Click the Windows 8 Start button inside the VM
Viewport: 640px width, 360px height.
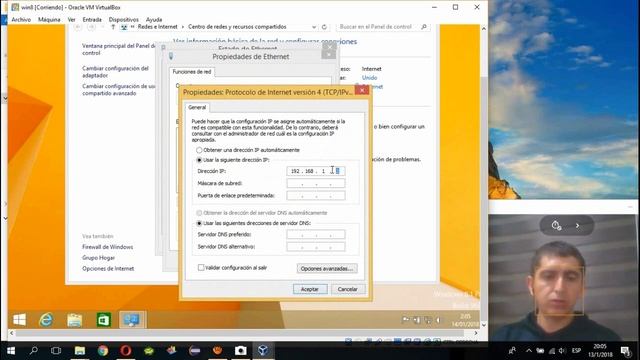point(19,320)
